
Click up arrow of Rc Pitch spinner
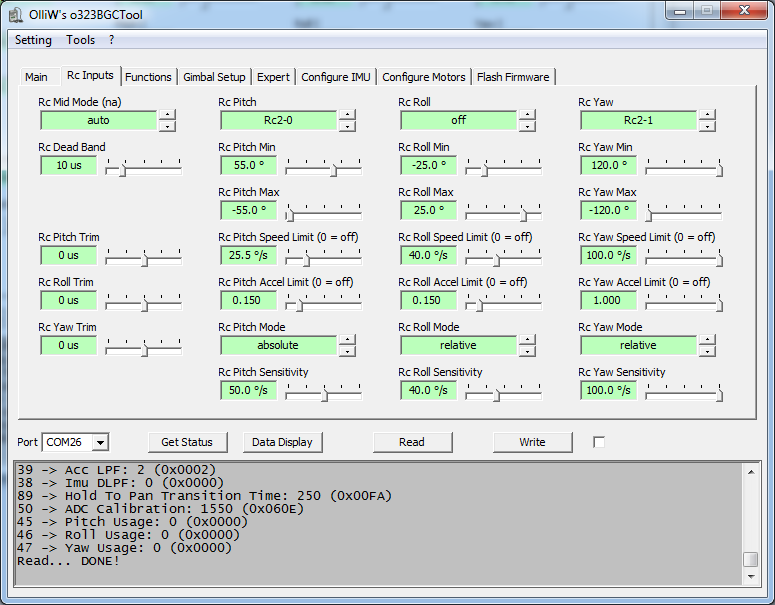tap(347, 115)
